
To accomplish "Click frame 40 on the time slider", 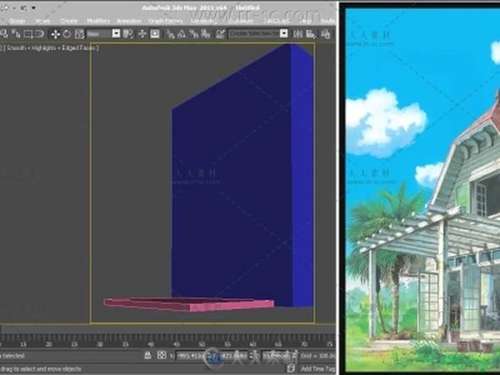I will point(151,344).
